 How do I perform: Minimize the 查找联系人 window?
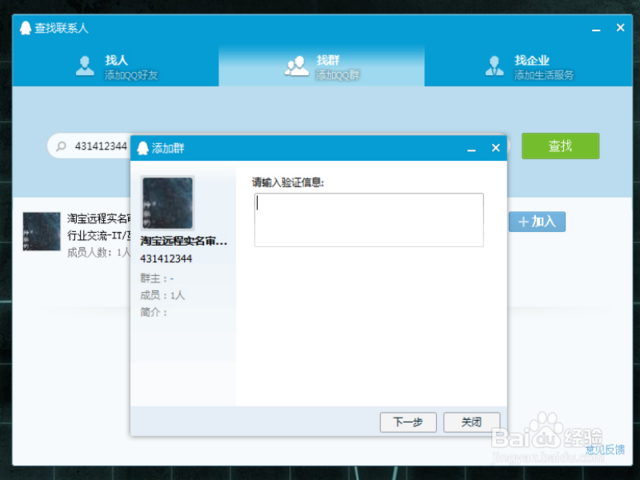(596, 29)
